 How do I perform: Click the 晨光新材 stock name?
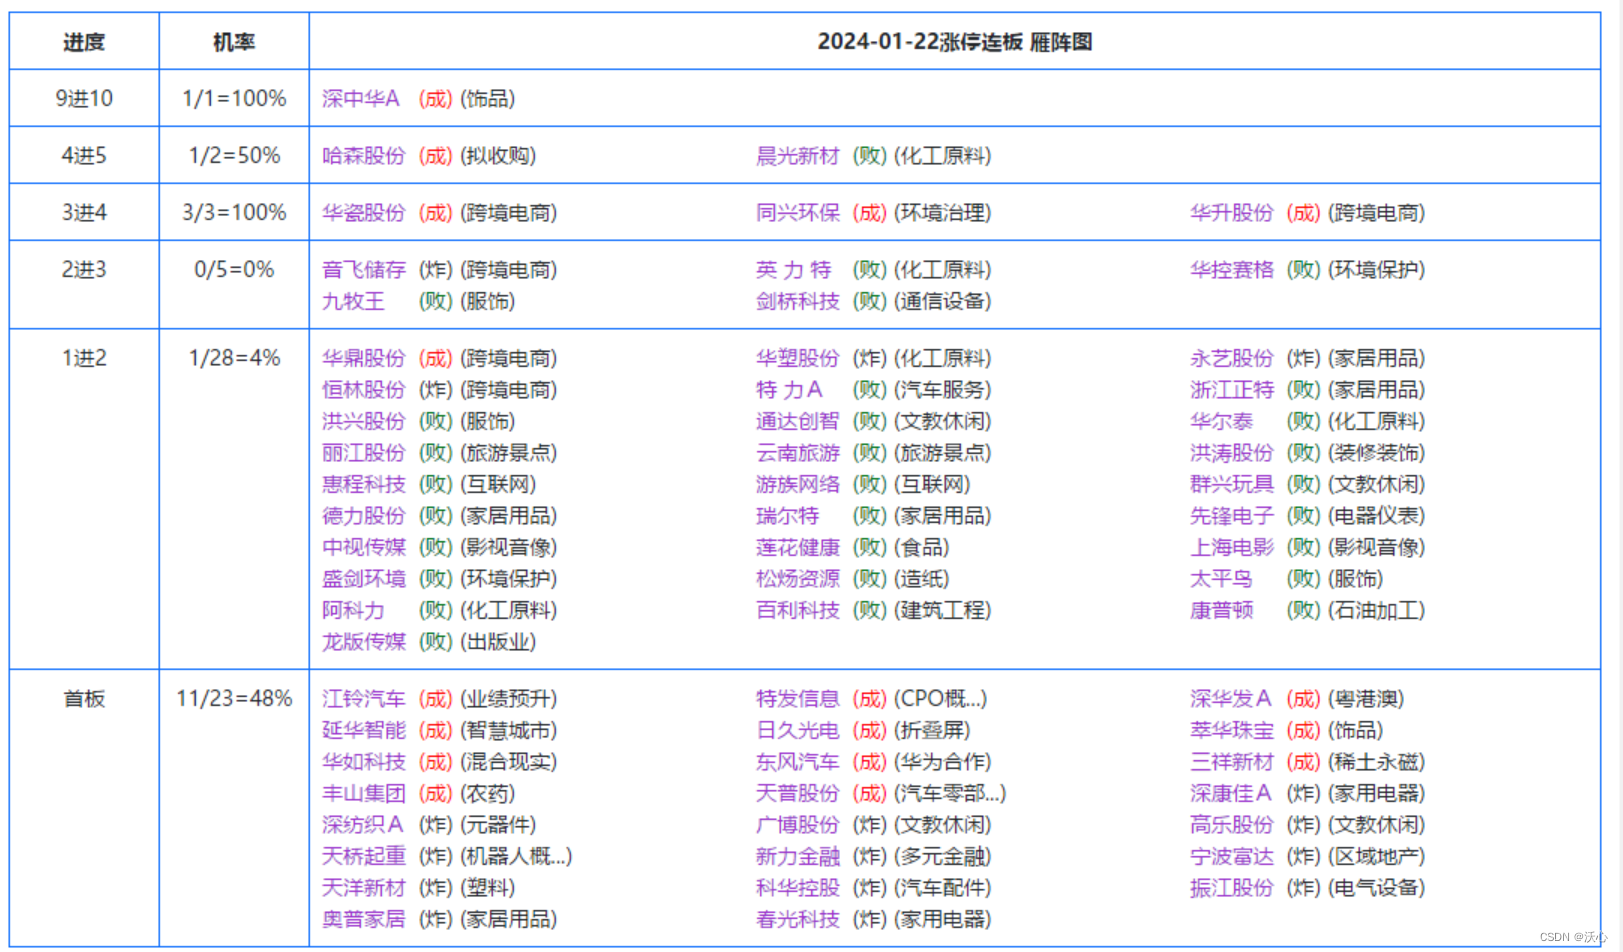coord(798,156)
